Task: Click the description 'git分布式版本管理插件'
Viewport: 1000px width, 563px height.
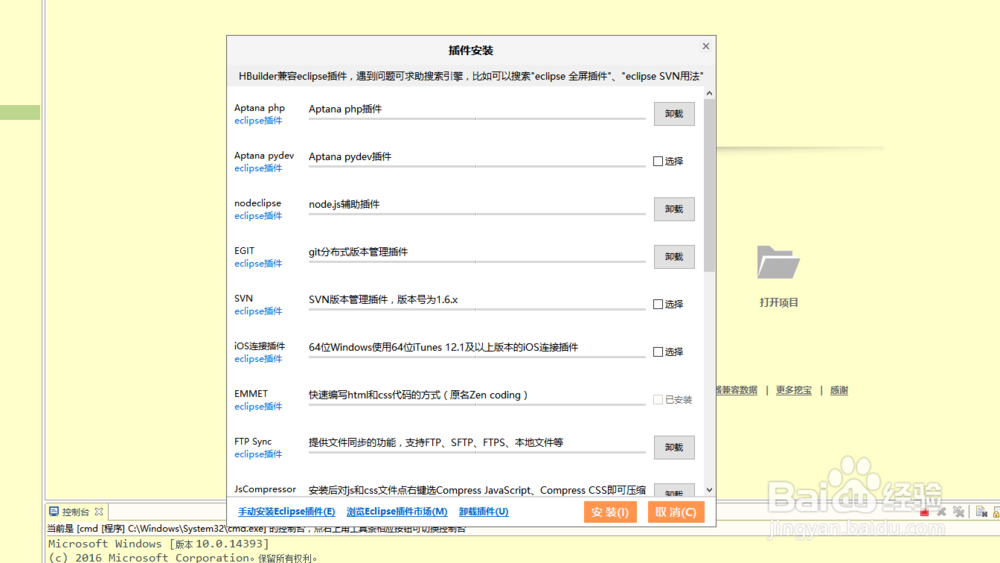Action: tap(358, 252)
